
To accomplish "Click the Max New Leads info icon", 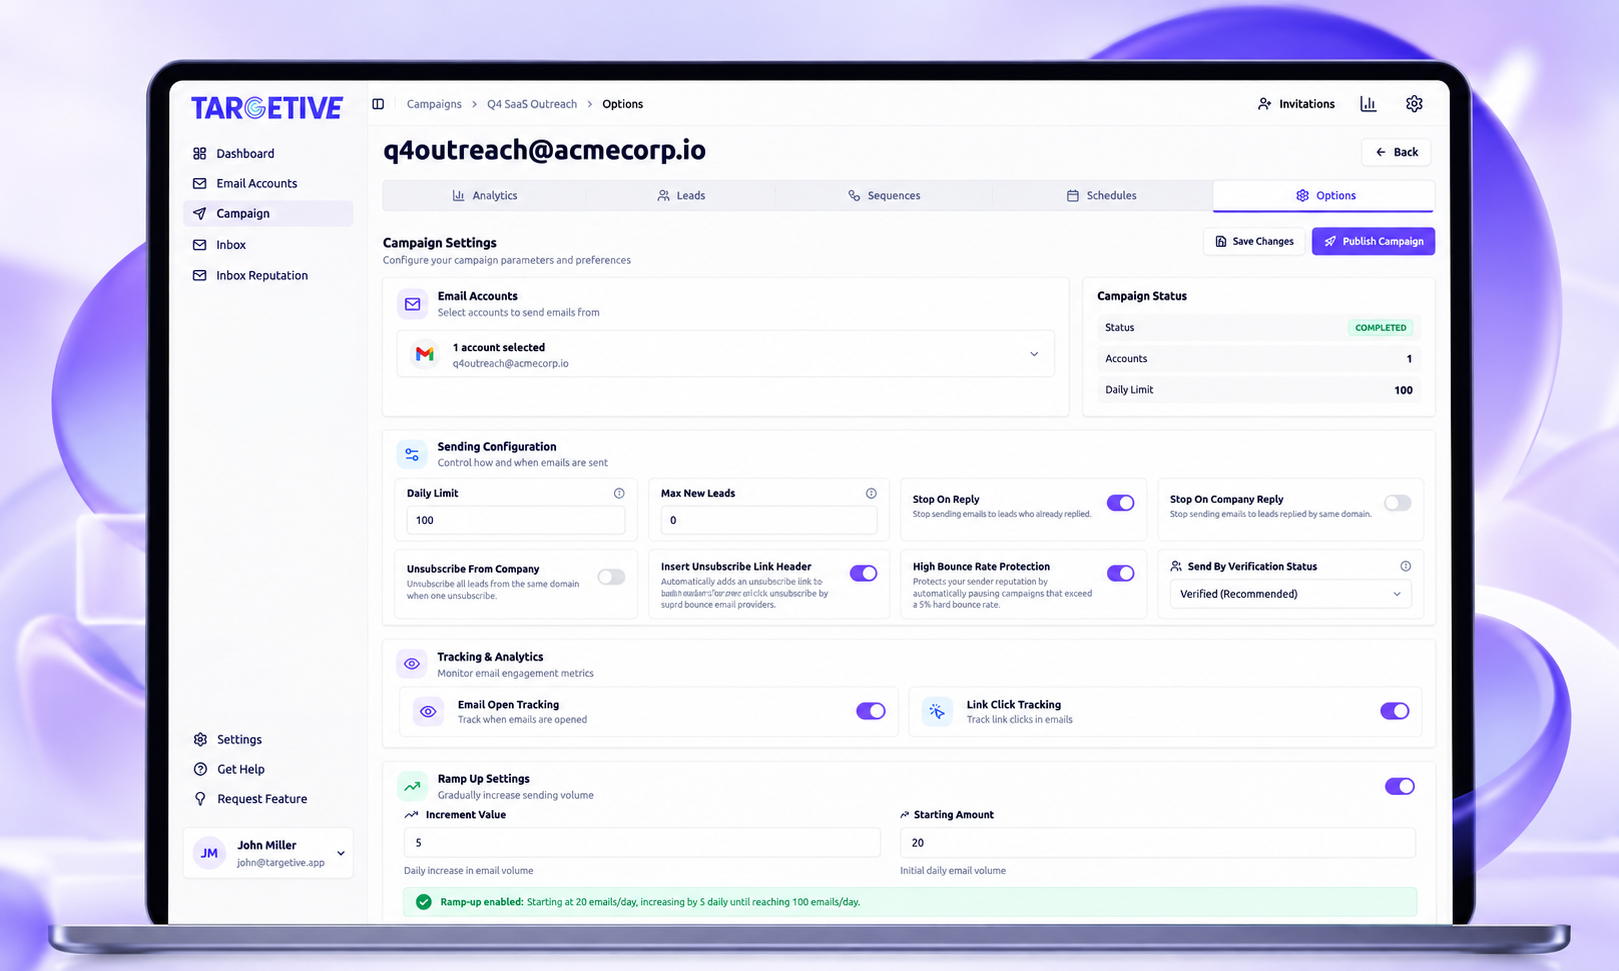I will (871, 493).
